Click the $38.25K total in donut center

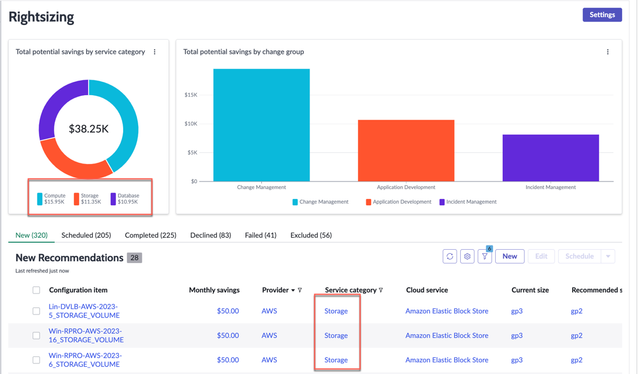[89, 129]
